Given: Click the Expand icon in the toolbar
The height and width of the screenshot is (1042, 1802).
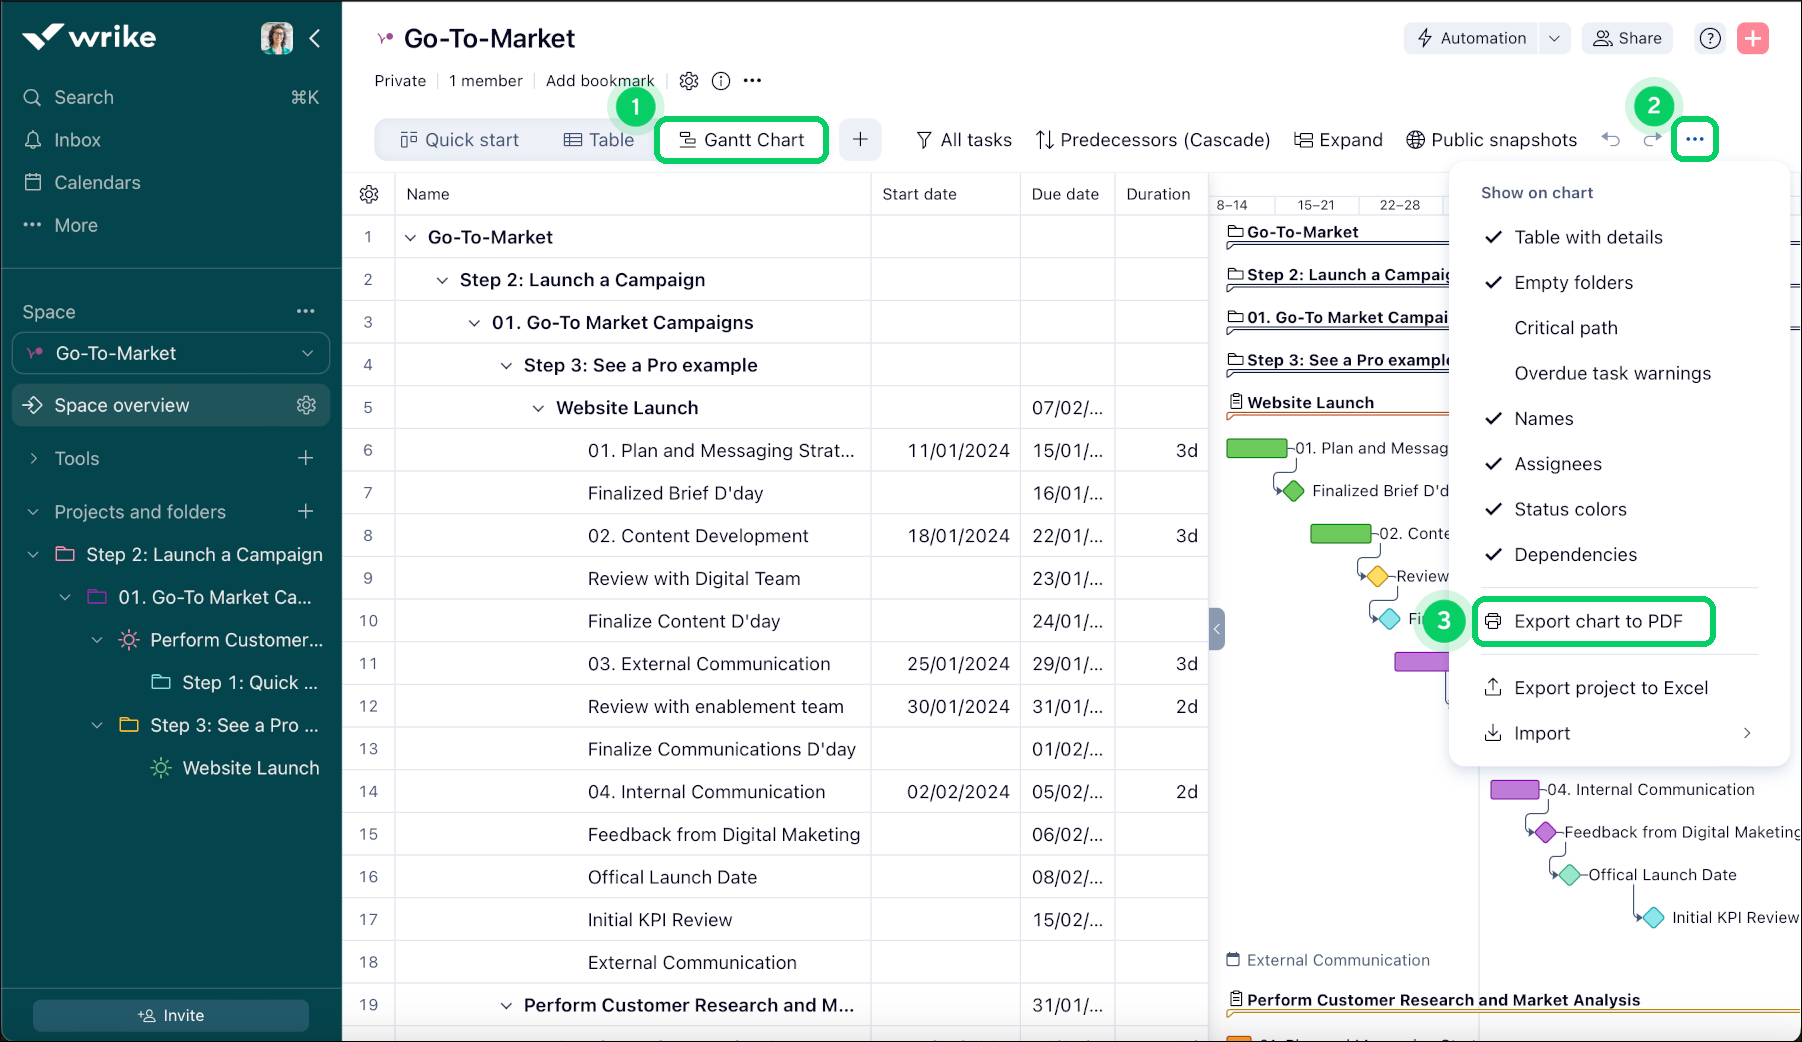Looking at the screenshot, I should 1304,140.
